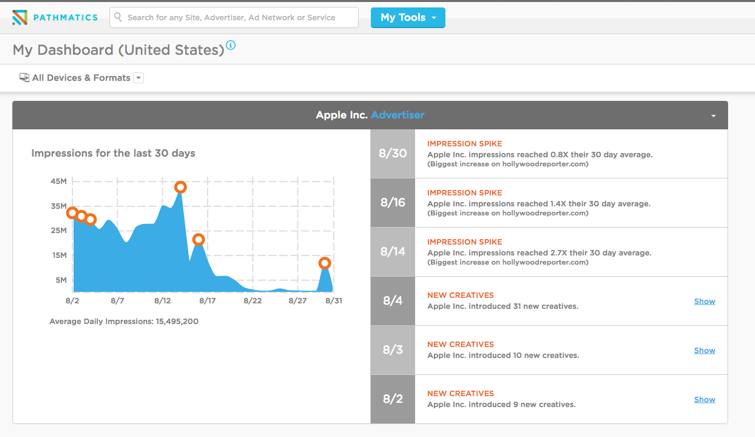Show creatives for the 8/2 entry
Screen dimensions: 755x437
pyautogui.click(x=704, y=399)
